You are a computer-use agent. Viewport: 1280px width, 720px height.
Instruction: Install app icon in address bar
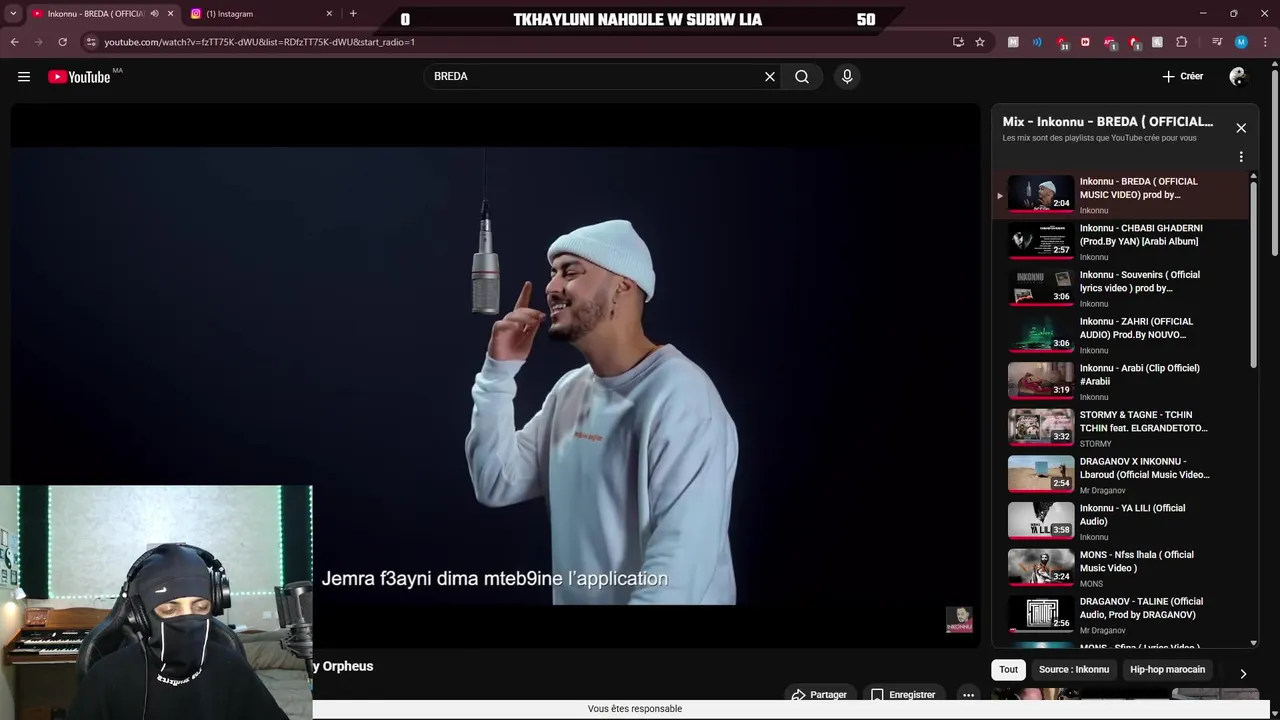click(x=958, y=42)
